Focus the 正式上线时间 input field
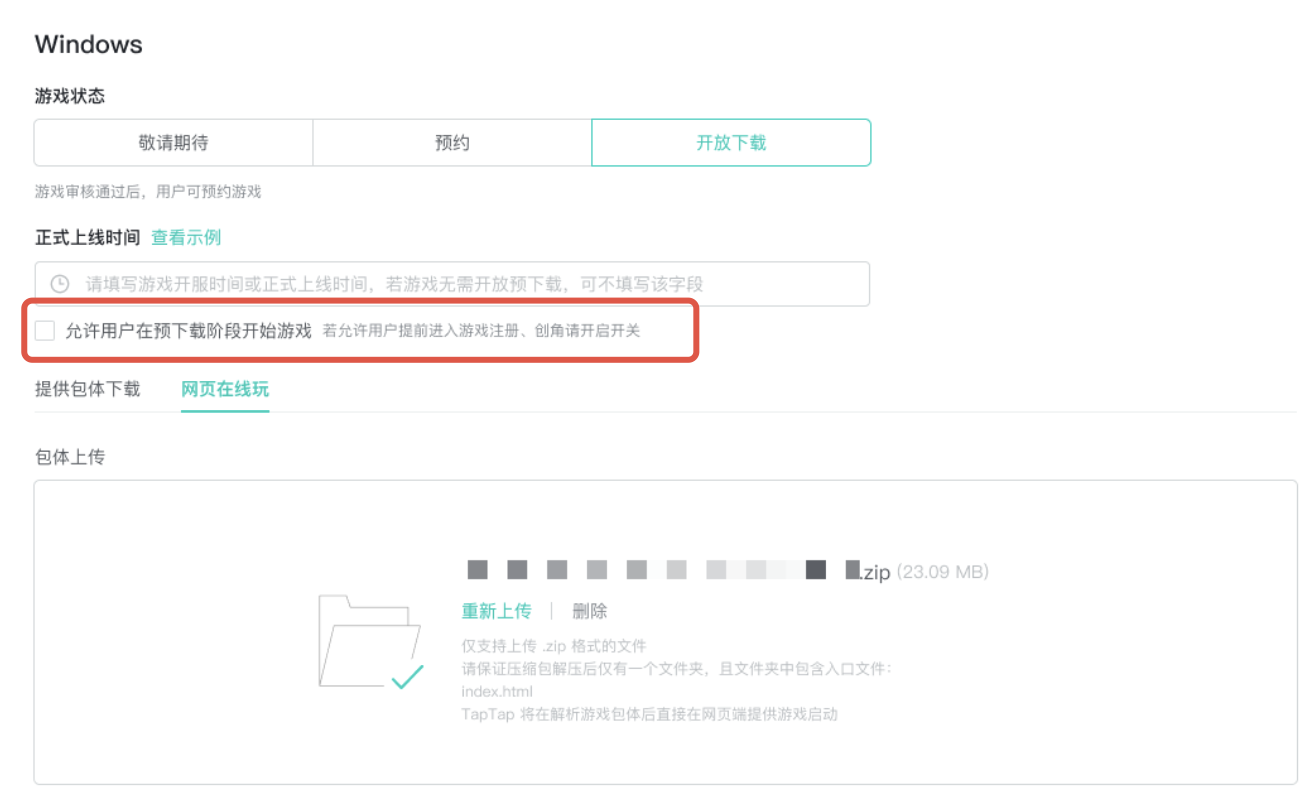Image resolution: width=1306 pixels, height=802 pixels. coord(470,284)
